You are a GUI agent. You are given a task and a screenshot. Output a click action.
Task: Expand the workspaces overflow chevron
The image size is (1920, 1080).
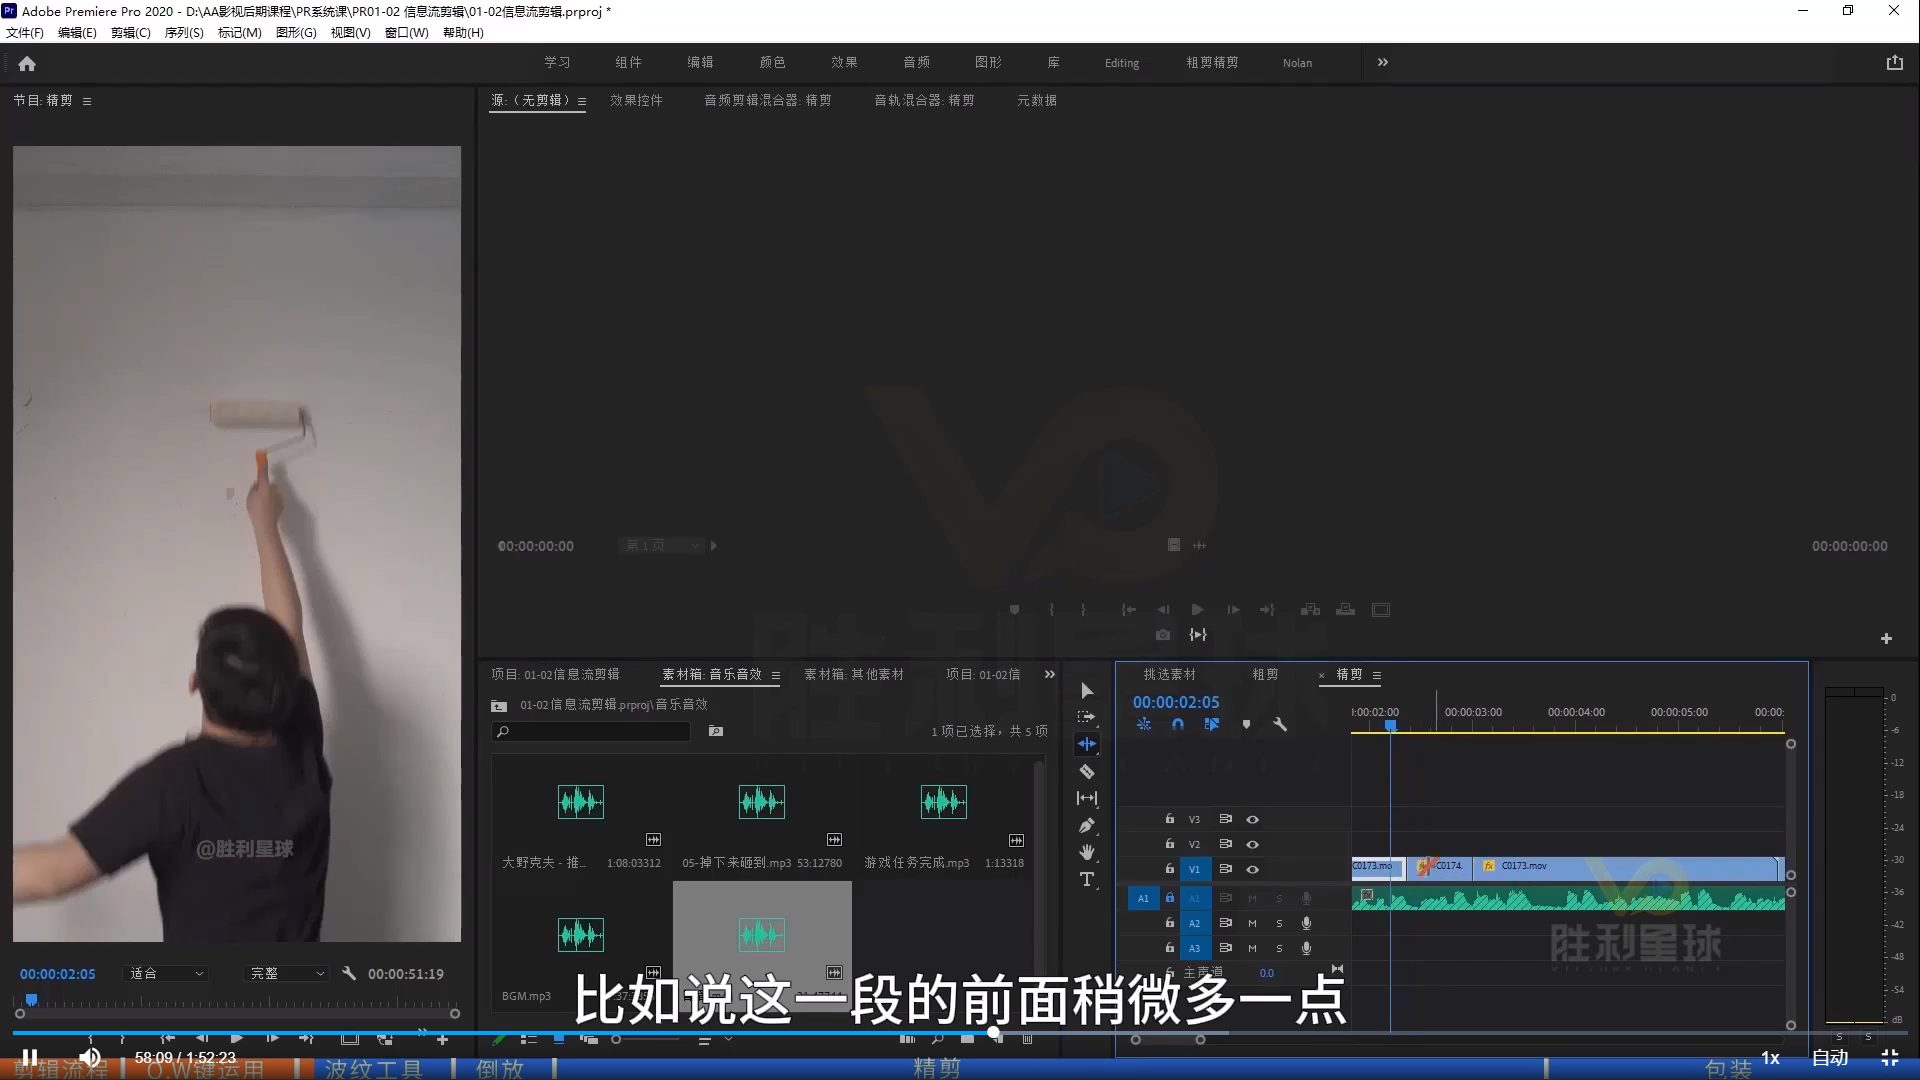pyautogui.click(x=1382, y=62)
